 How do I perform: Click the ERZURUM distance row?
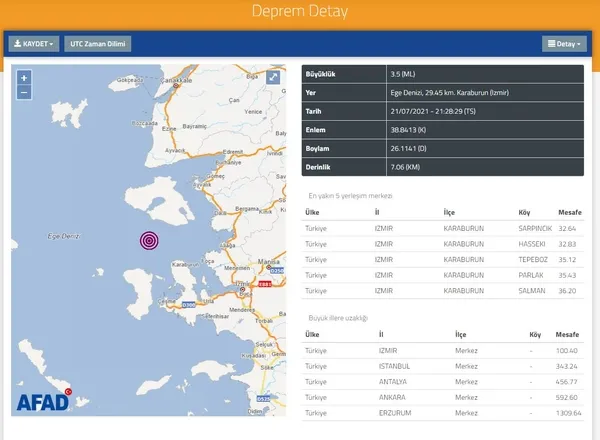pos(442,411)
